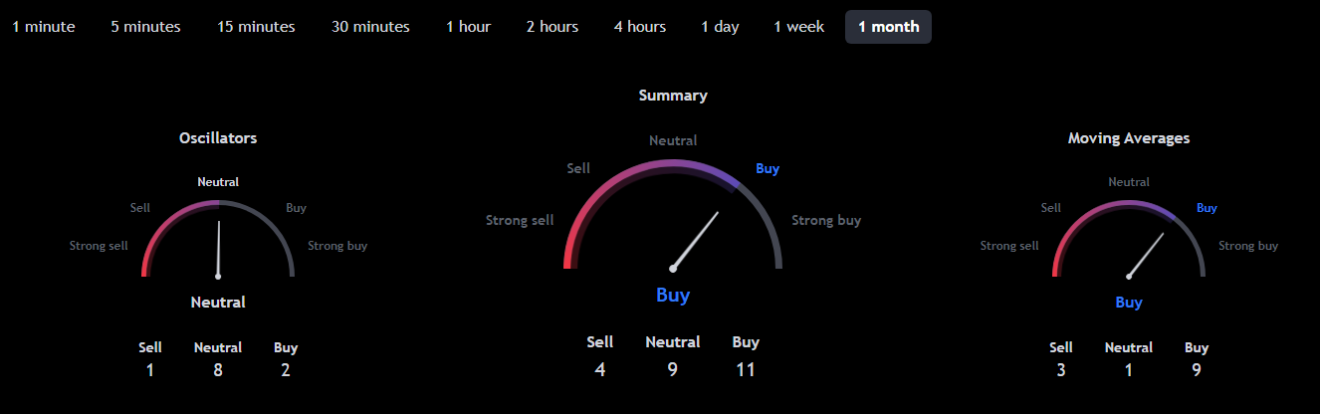Click the Summary heading text
1320x414 pixels.
[673, 95]
